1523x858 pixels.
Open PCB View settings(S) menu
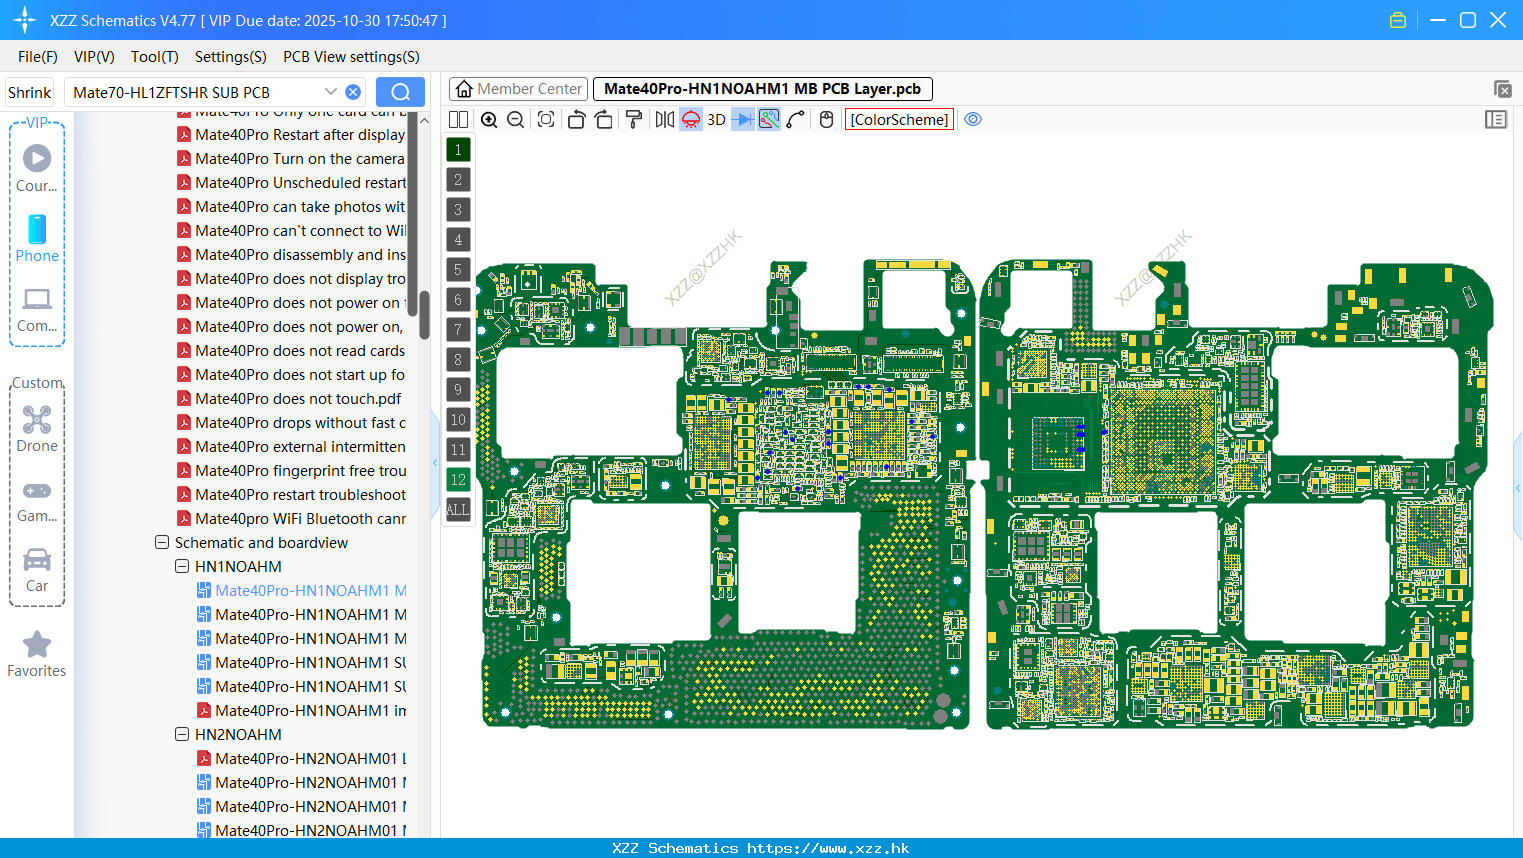[351, 57]
